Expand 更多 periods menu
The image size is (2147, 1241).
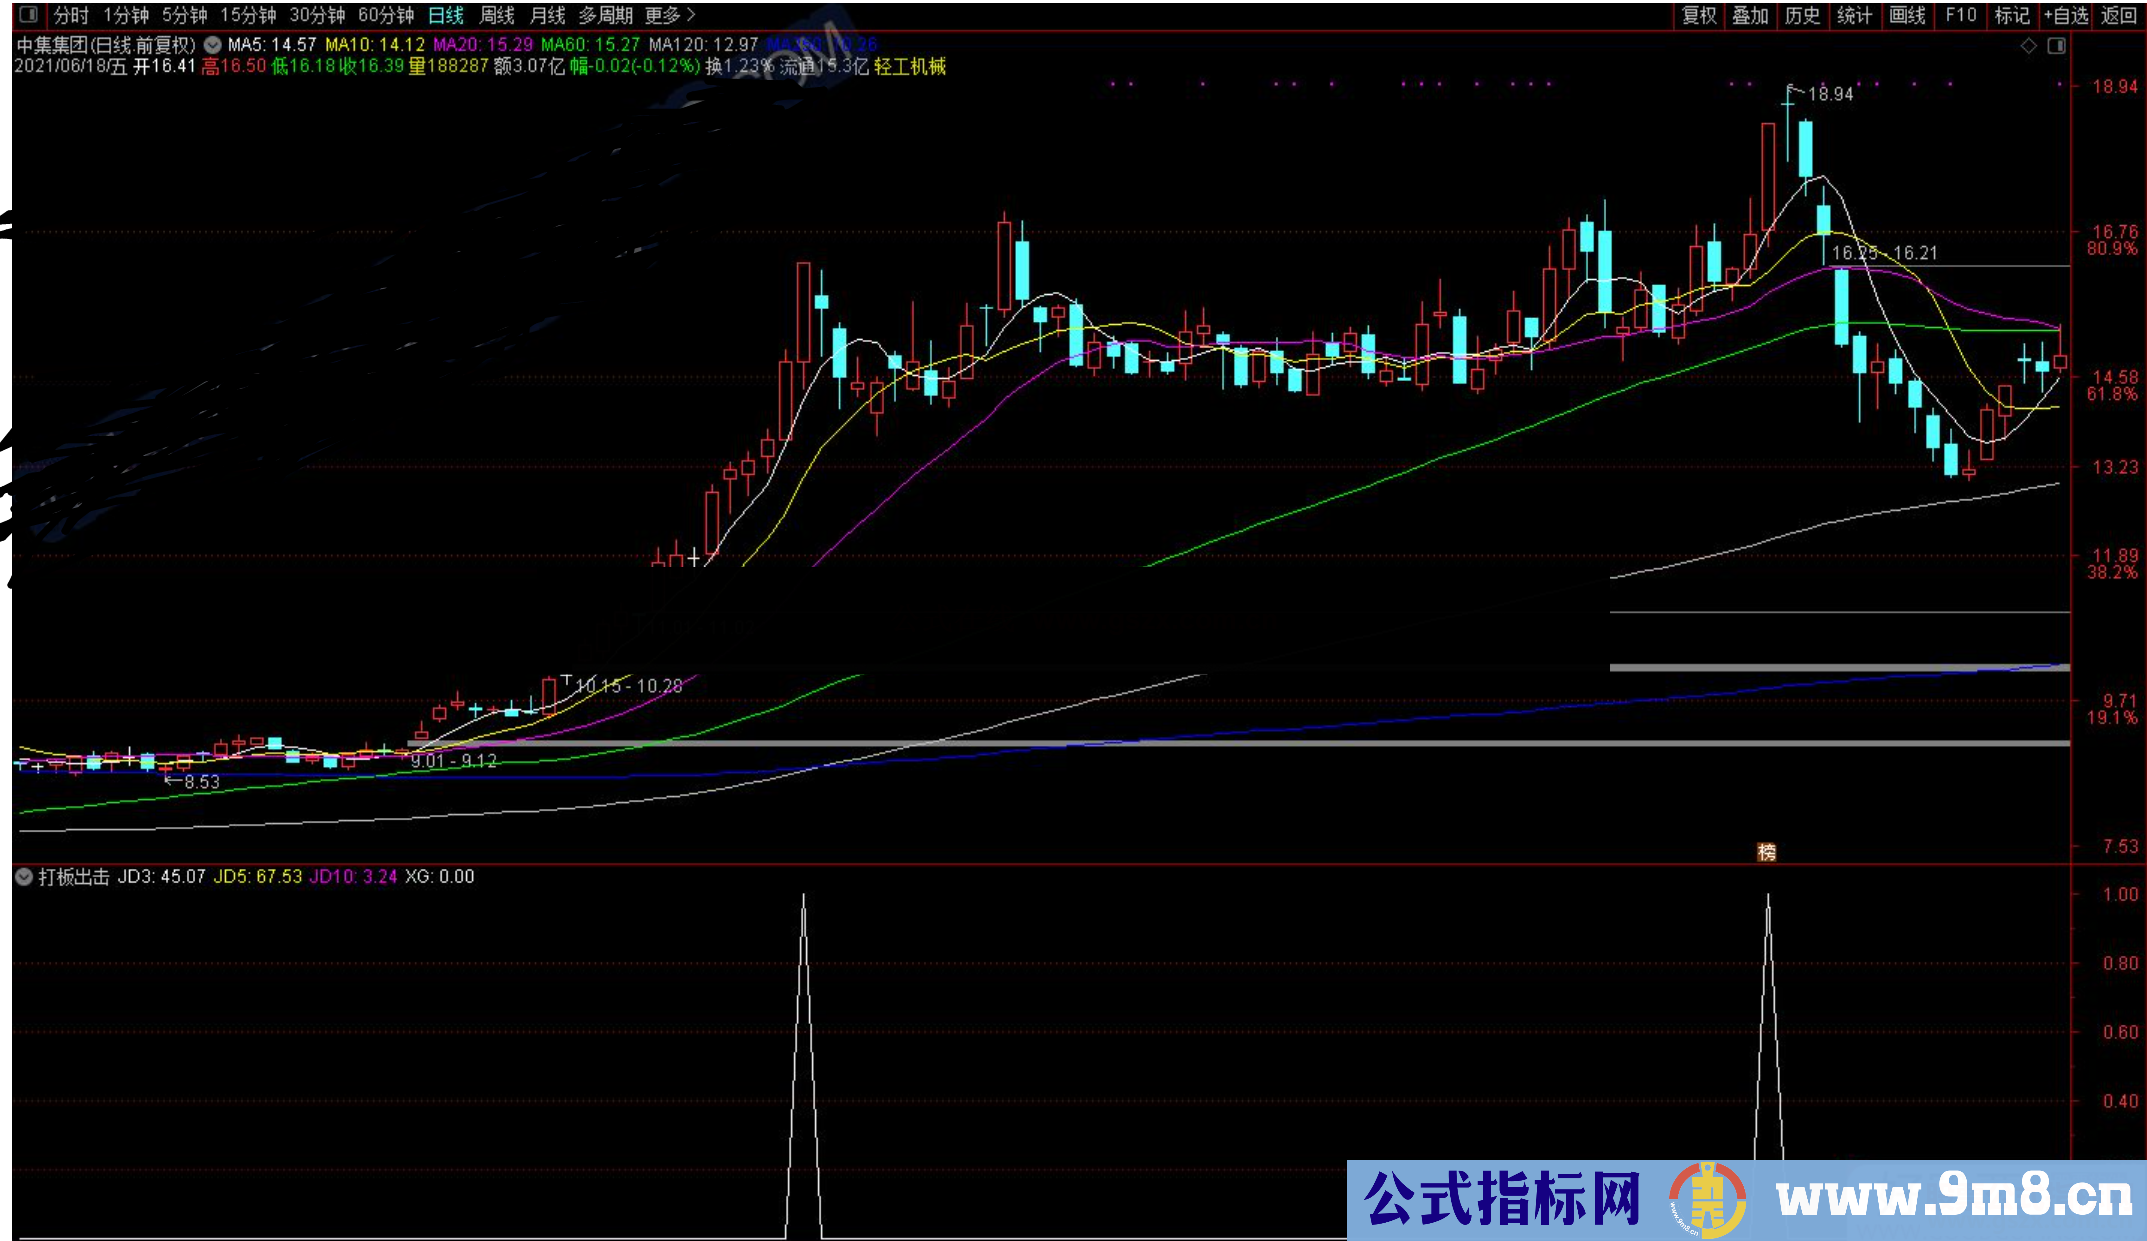(x=669, y=15)
